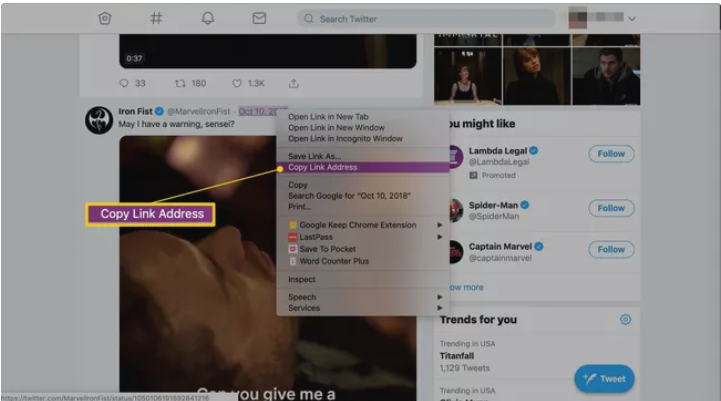Go to Twitter Home icon
Viewport: 721px width, 401px height.
105,18
